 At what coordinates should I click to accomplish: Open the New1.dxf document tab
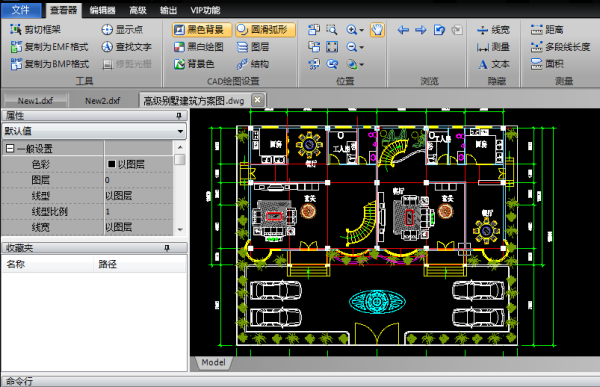click(x=35, y=101)
